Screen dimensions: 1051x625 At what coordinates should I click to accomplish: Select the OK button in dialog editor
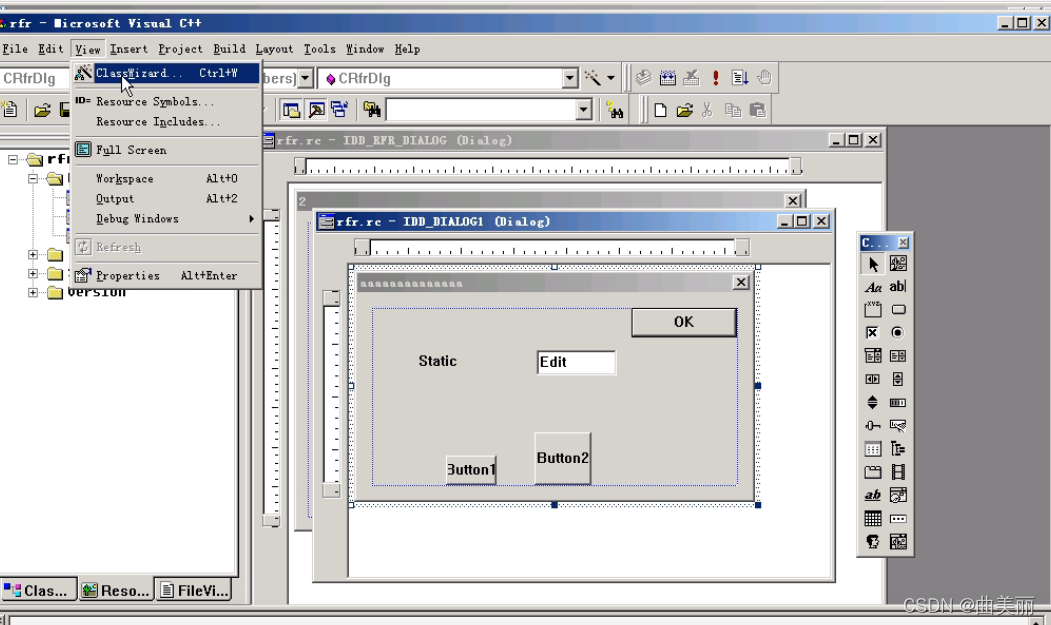click(684, 323)
